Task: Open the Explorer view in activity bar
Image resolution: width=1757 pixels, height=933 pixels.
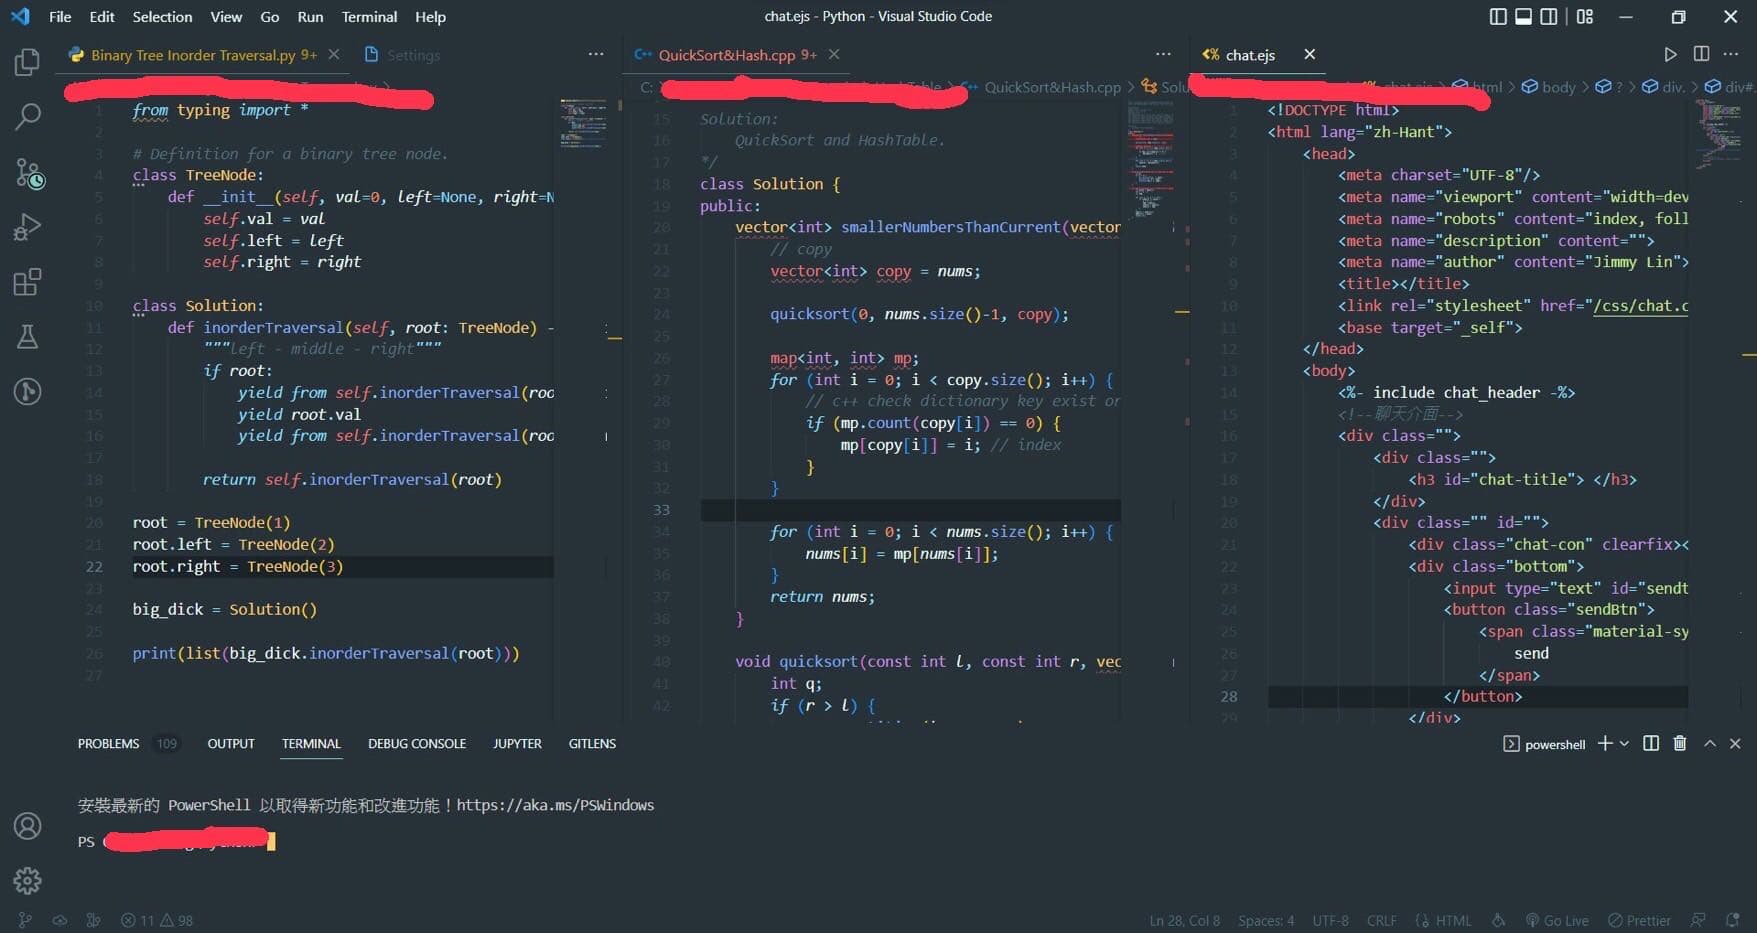Action: click(27, 62)
